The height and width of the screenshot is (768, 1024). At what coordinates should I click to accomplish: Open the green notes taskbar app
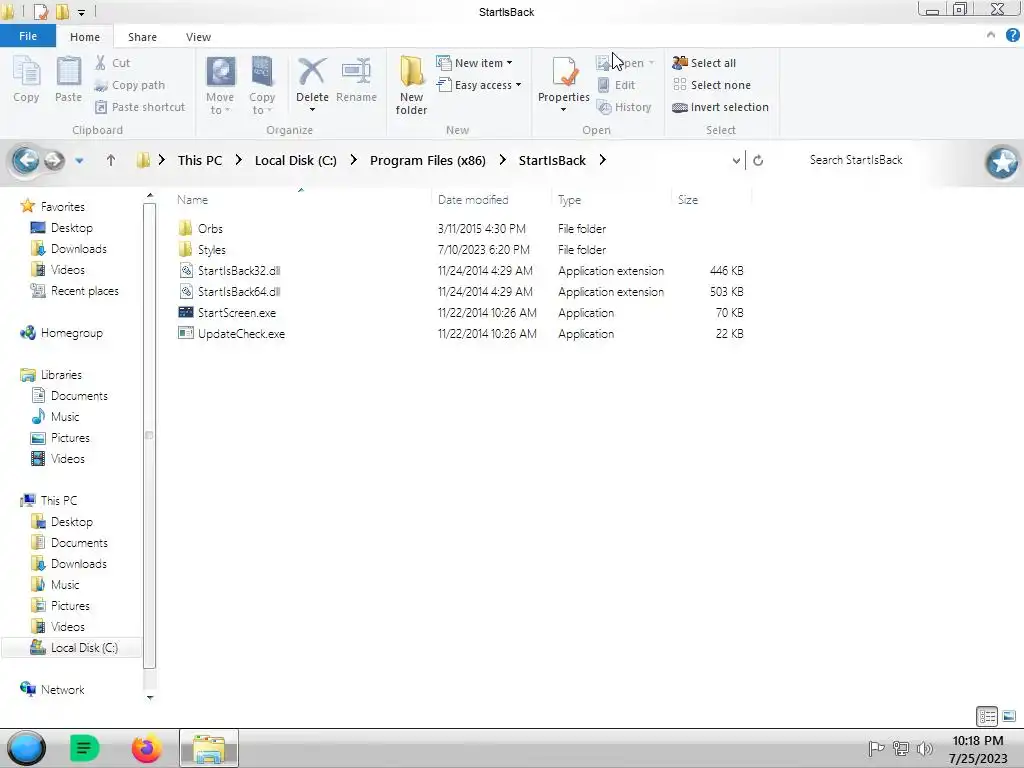tap(84, 748)
